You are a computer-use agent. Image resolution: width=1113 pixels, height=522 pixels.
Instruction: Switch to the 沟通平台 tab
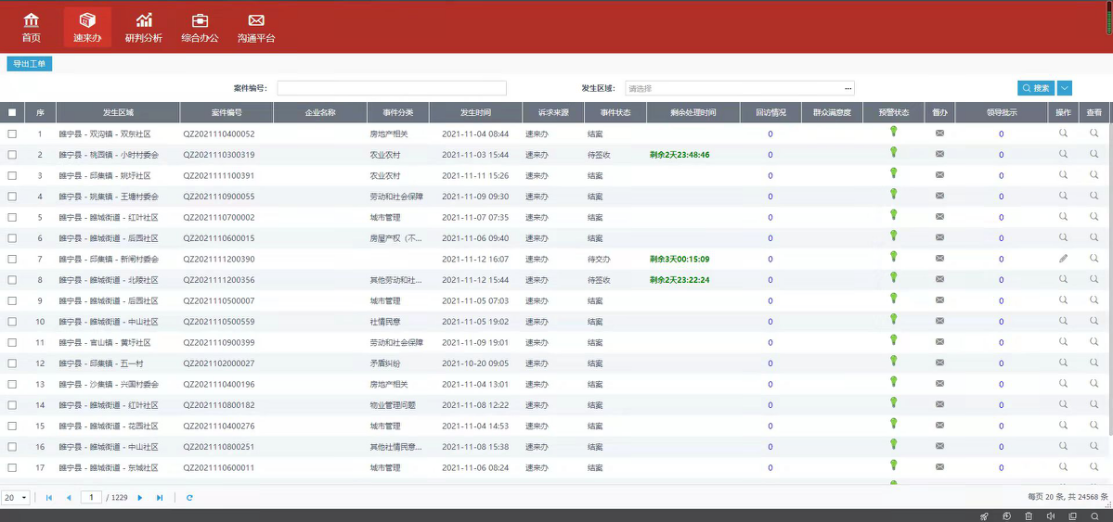[256, 28]
